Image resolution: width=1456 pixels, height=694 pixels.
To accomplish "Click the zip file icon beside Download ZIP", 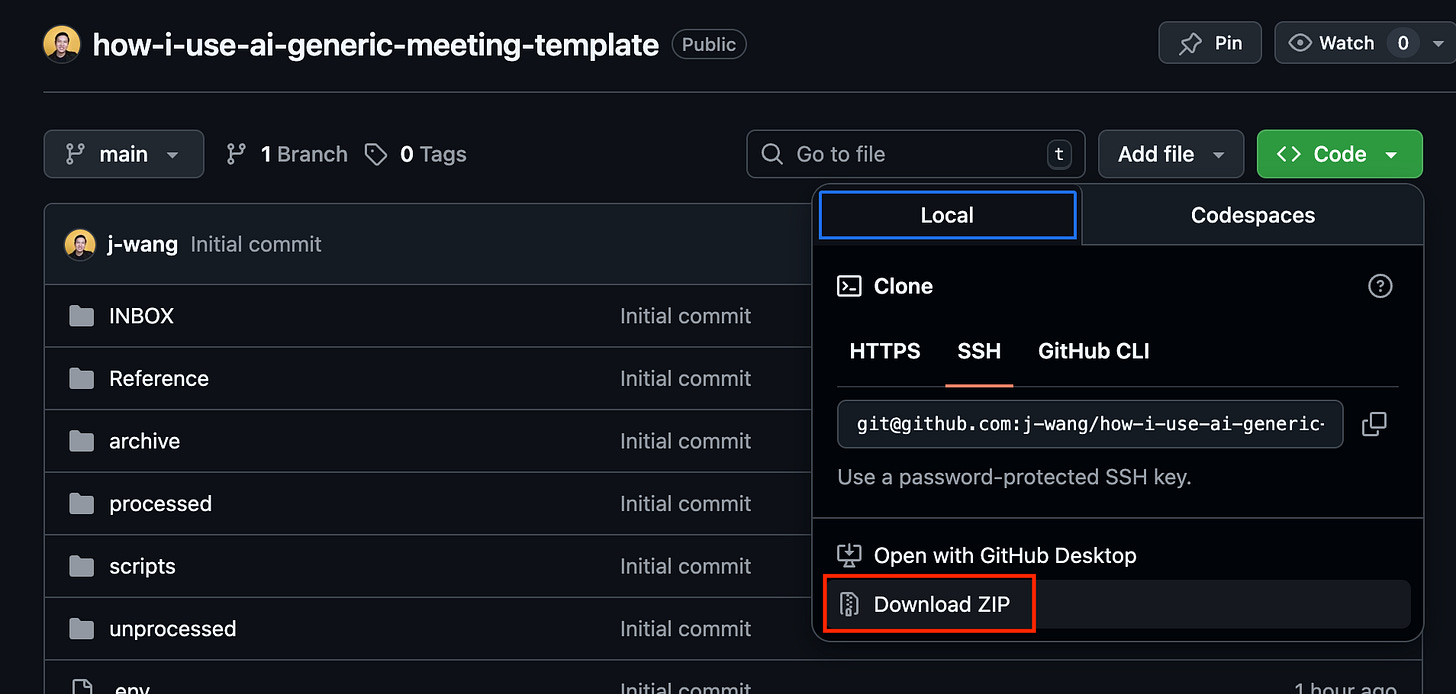I will (x=849, y=604).
